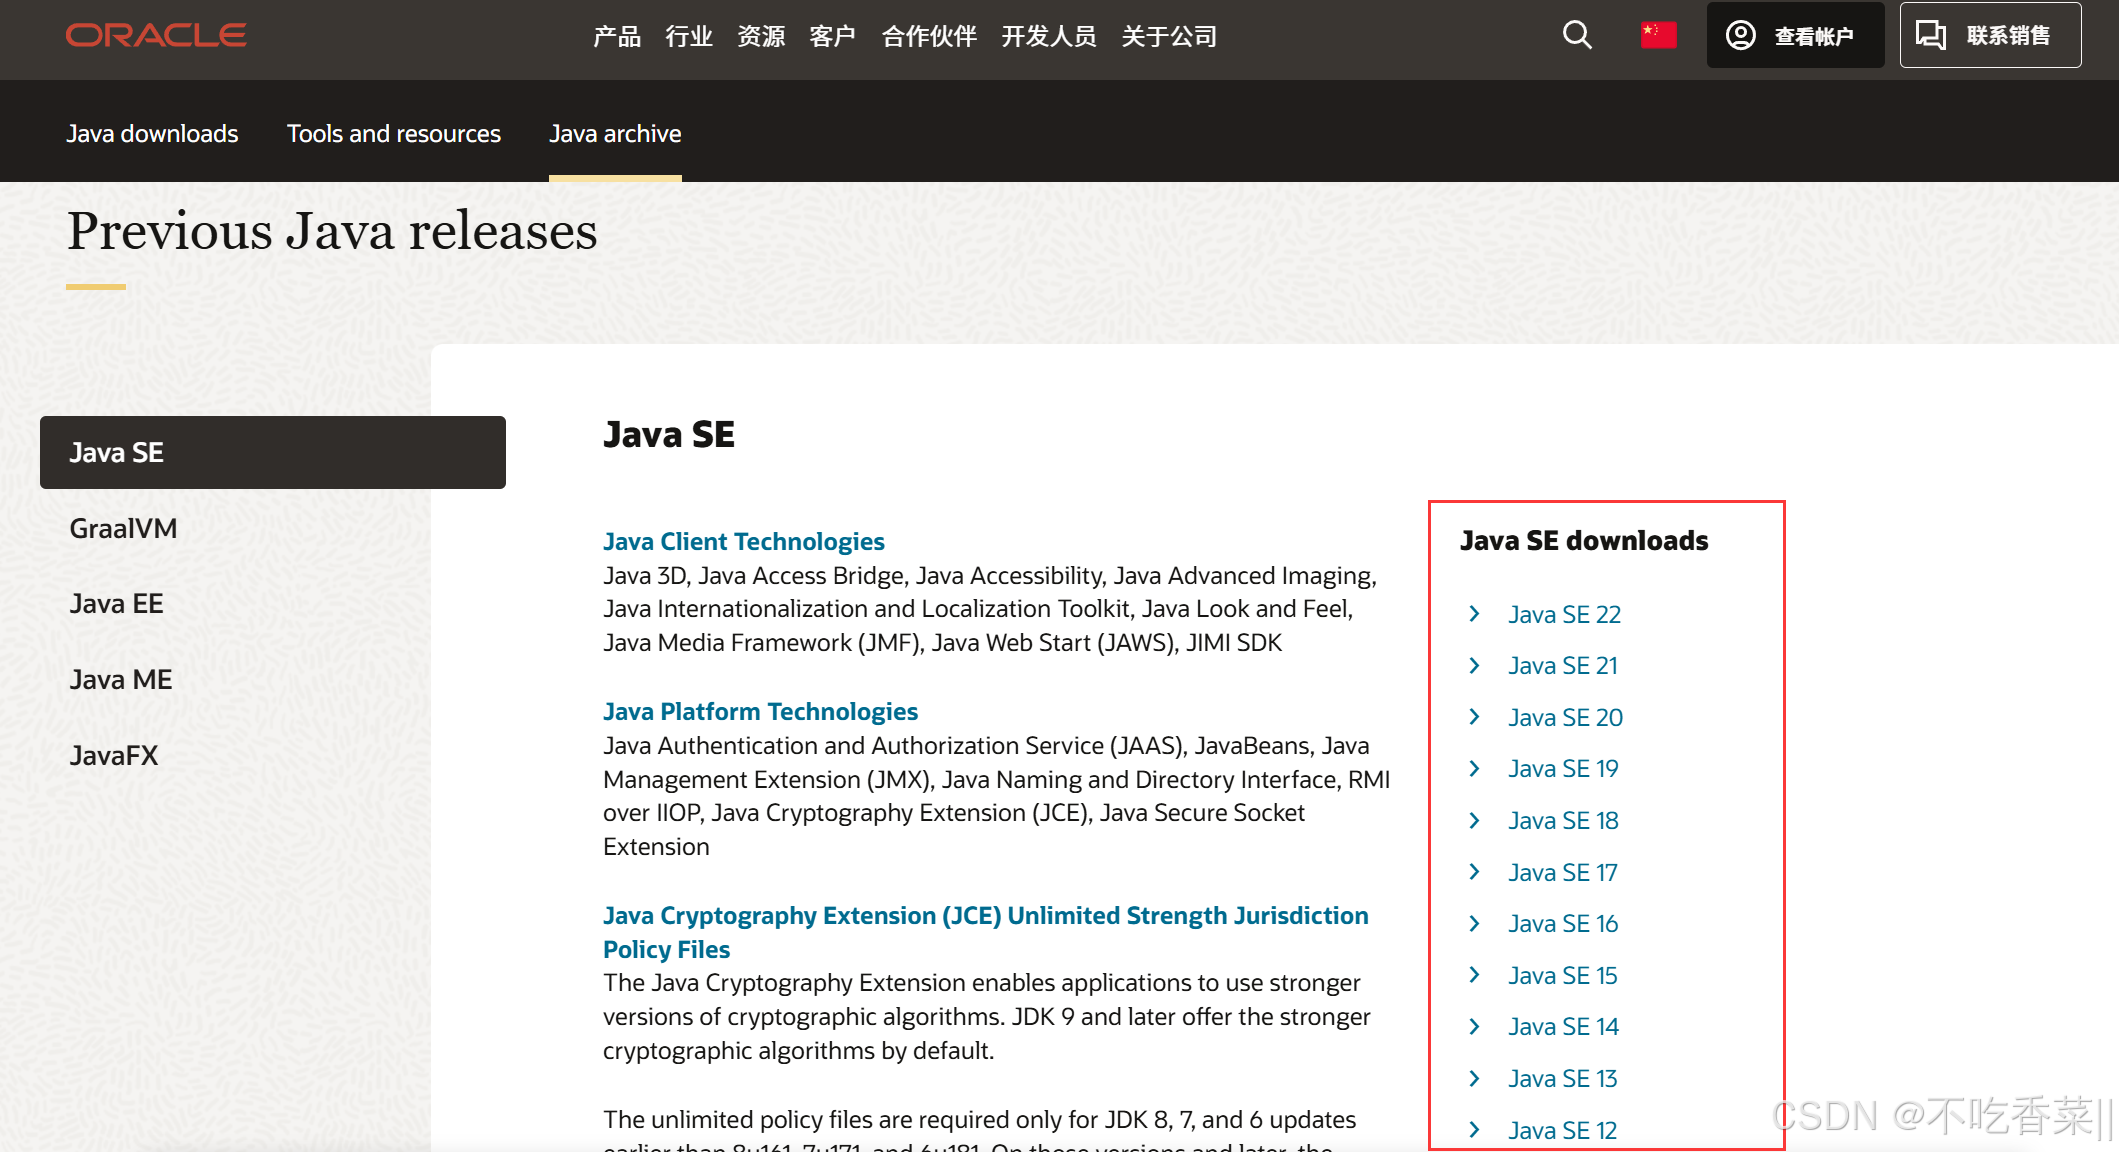The height and width of the screenshot is (1152, 2119).
Task: Open the Java SE 12 download link
Action: coord(1562,1130)
